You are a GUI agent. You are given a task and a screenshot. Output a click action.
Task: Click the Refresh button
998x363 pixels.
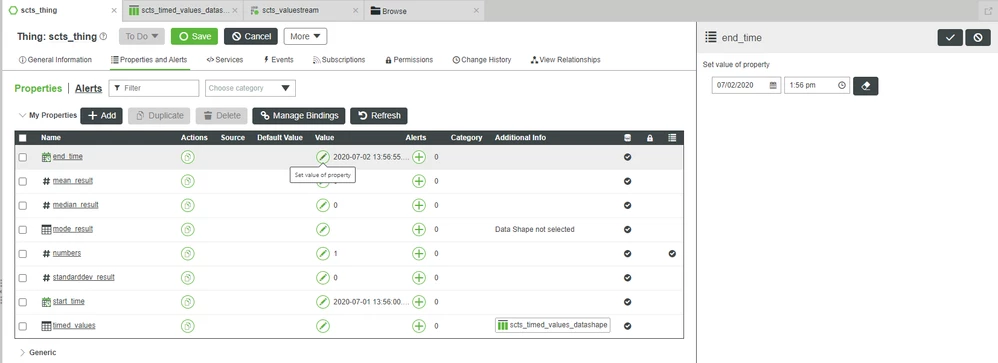[x=379, y=115]
